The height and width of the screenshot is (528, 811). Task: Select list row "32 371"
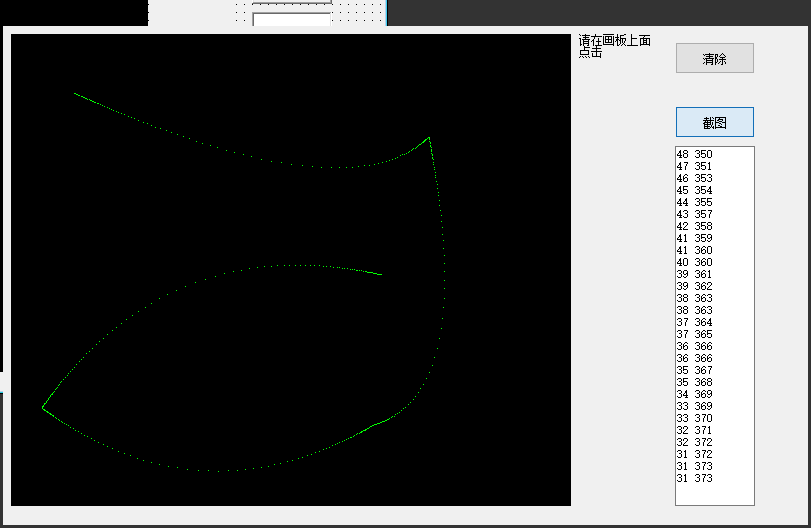point(714,430)
